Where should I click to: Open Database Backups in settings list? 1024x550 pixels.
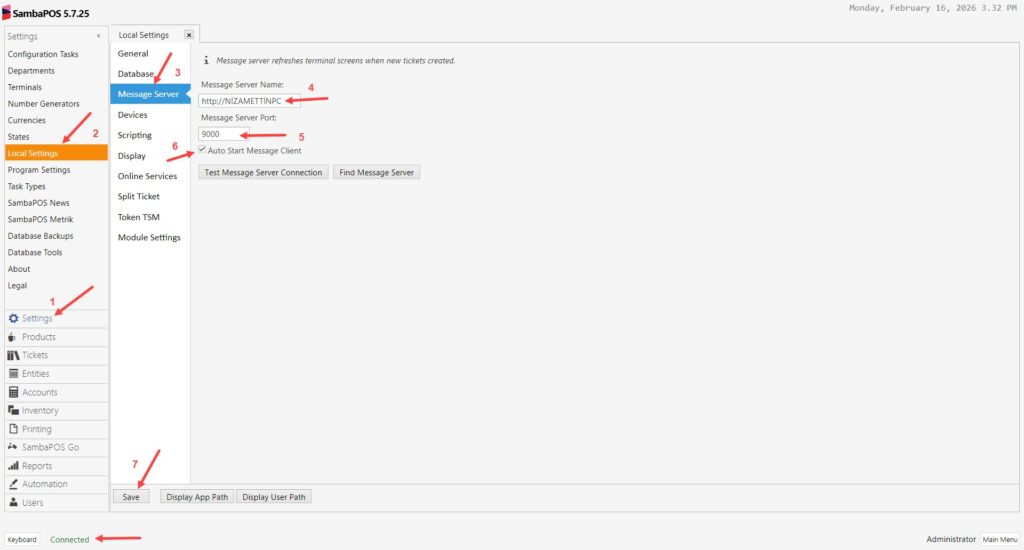pos(40,236)
